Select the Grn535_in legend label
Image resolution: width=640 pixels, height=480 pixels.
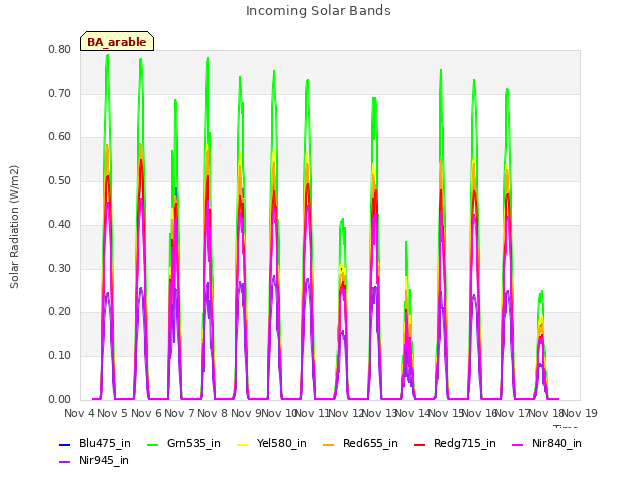(194, 443)
